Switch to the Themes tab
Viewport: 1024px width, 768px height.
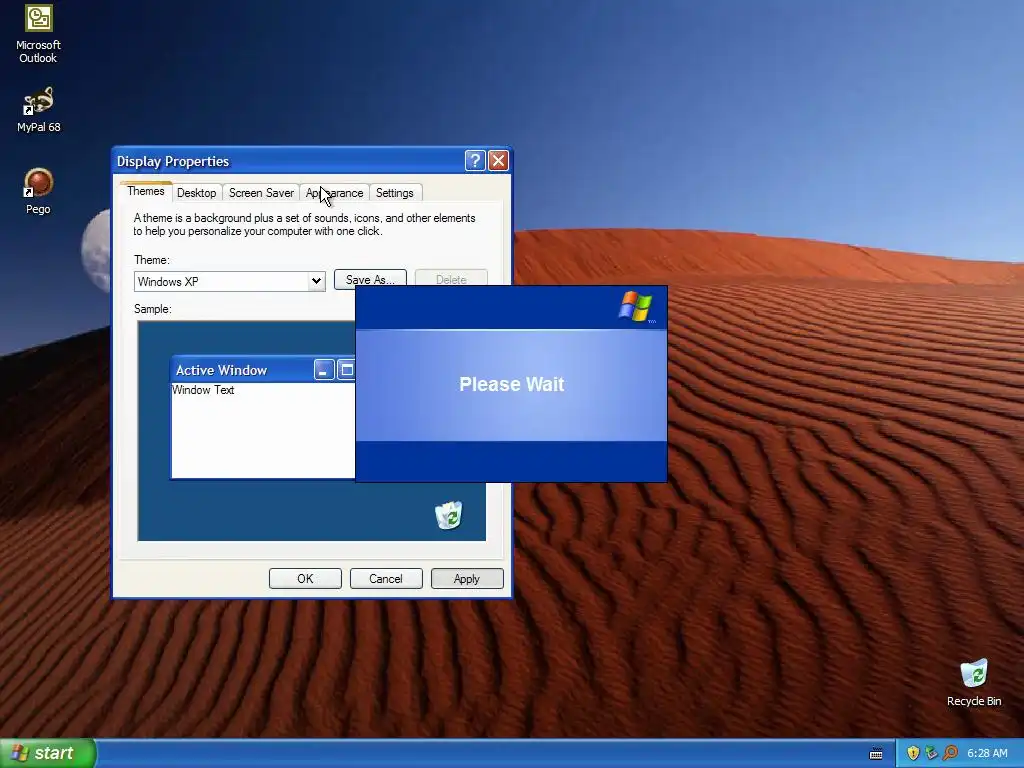[146, 191]
